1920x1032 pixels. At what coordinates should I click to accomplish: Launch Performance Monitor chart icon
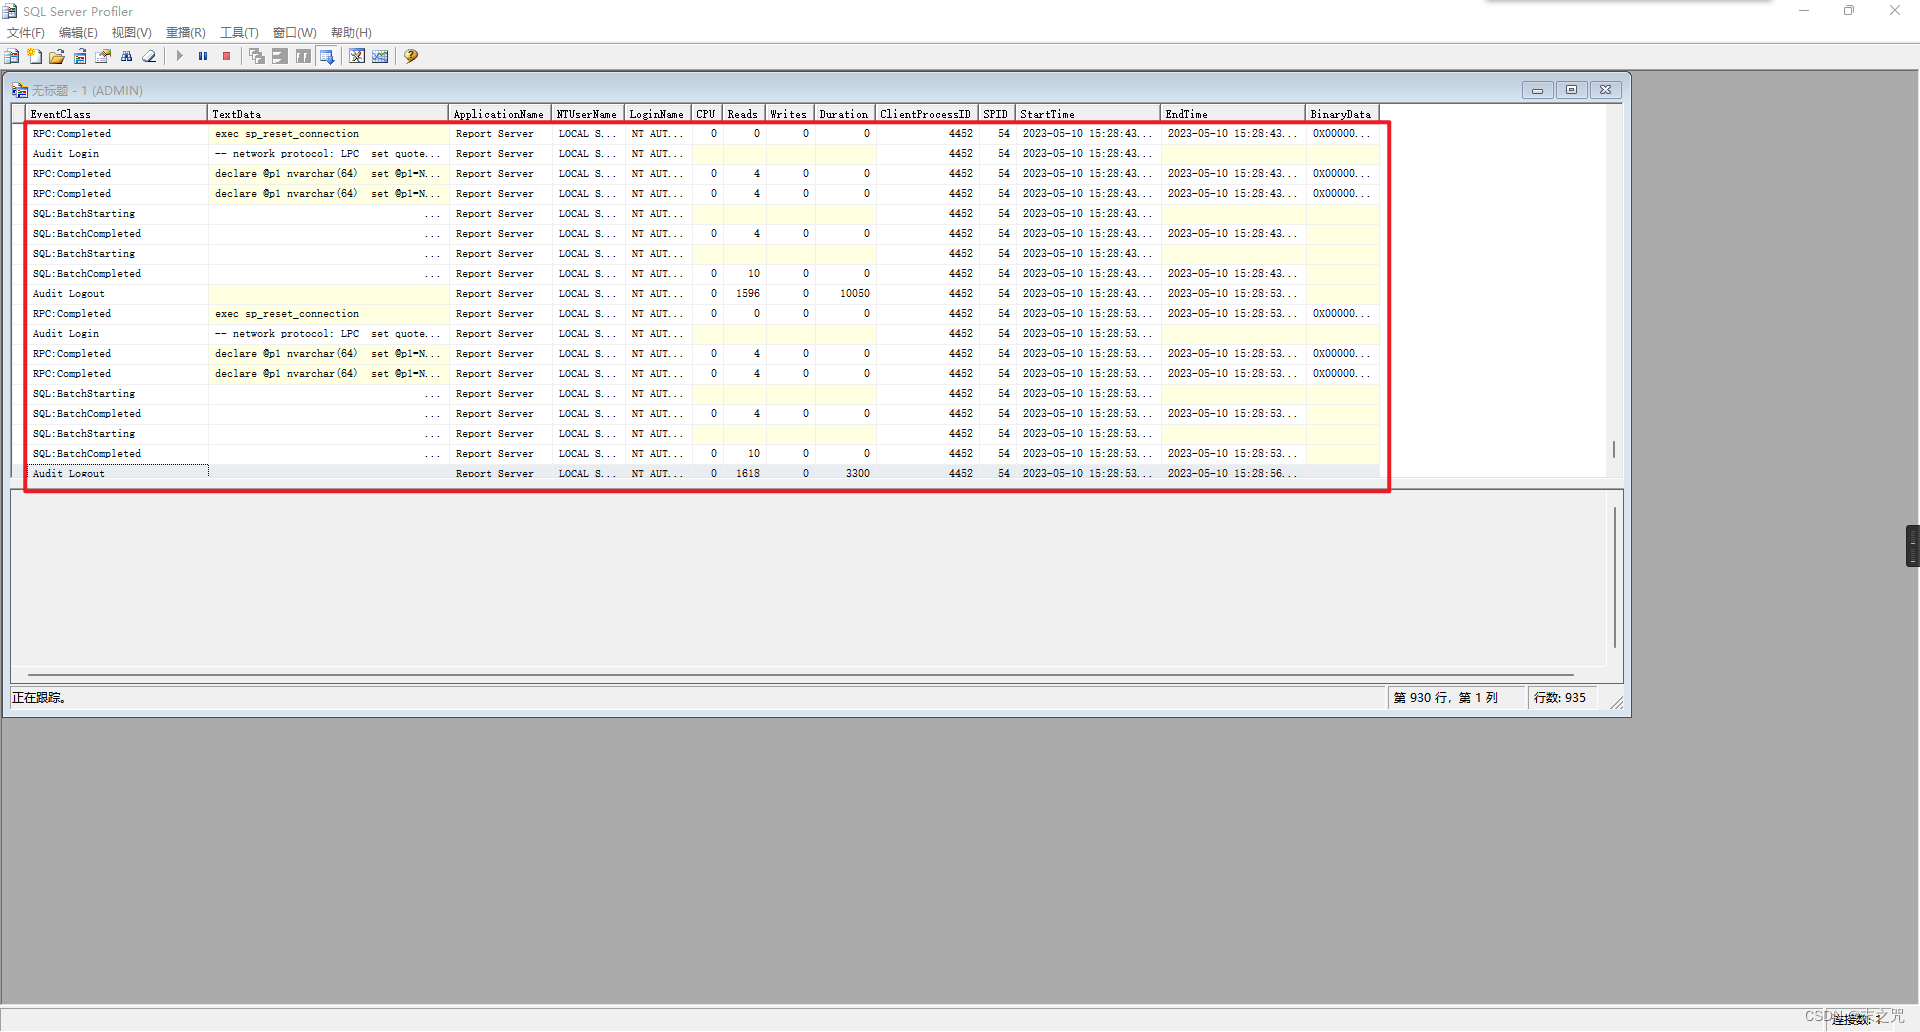coord(380,56)
